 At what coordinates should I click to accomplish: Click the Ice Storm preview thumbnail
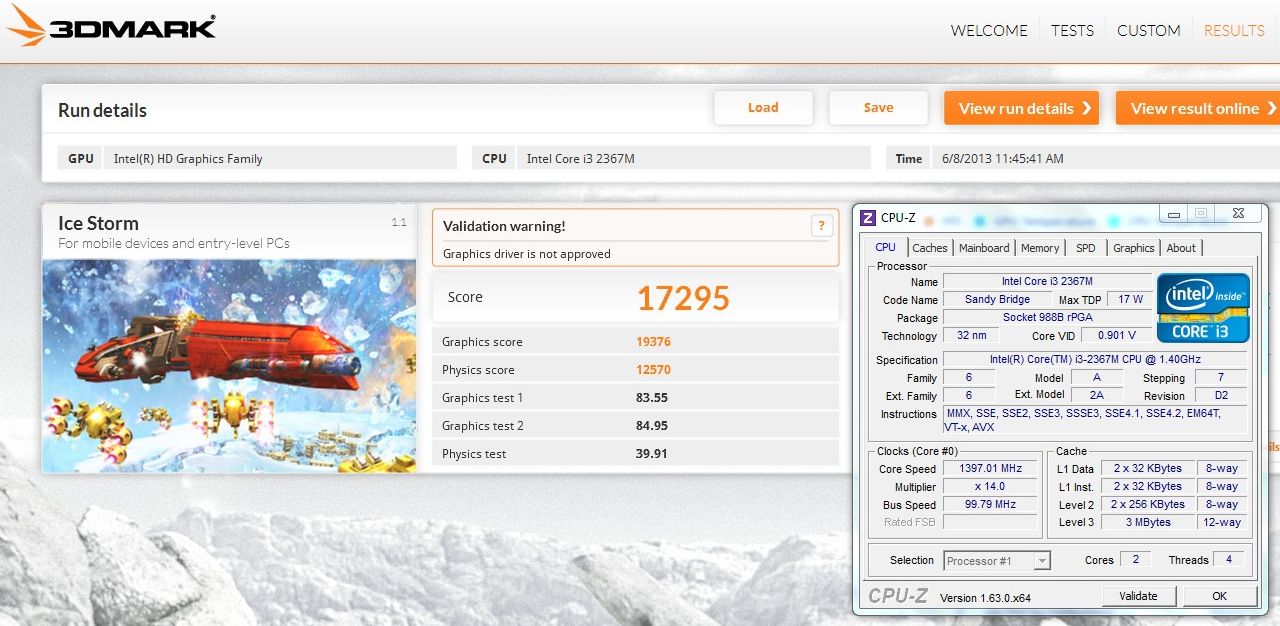pos(229,366)
